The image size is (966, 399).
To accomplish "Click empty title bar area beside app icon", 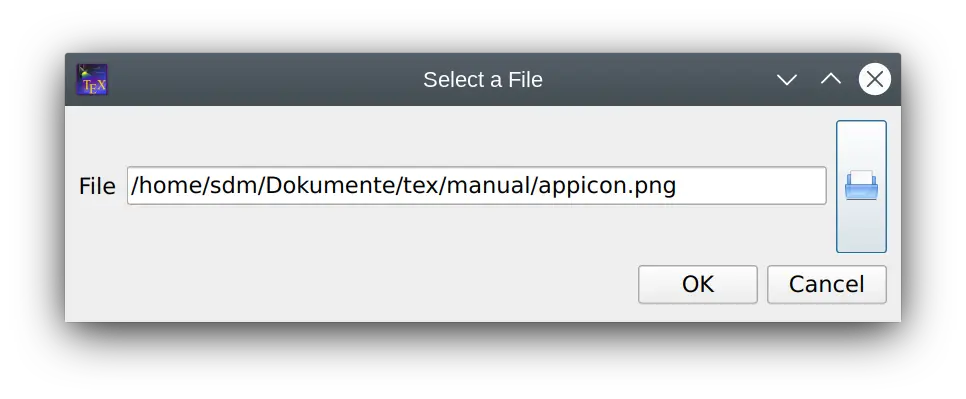I will point(259,79).
